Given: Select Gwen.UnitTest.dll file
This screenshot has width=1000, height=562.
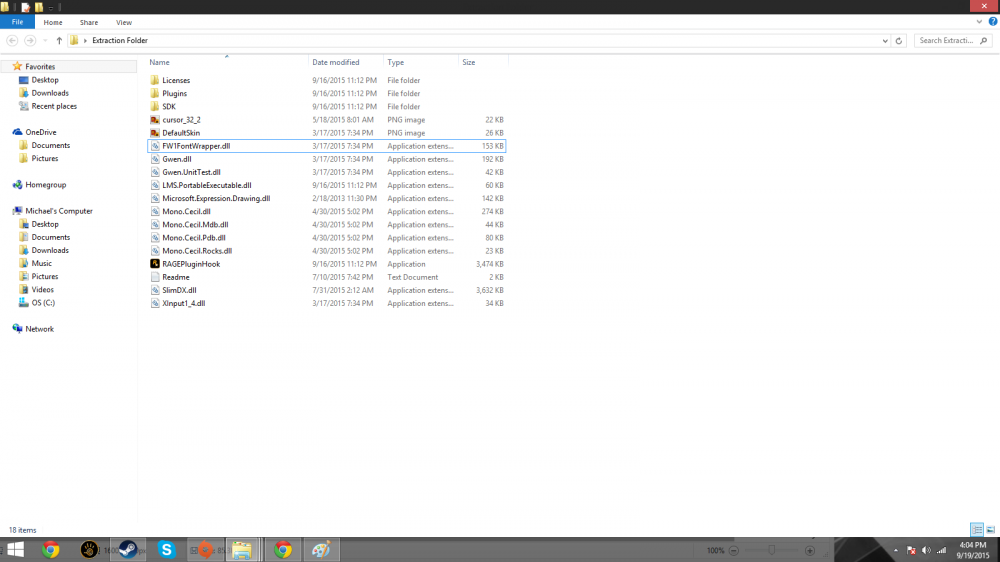Looking at the screenshot, I should click(x=191, y=172).
